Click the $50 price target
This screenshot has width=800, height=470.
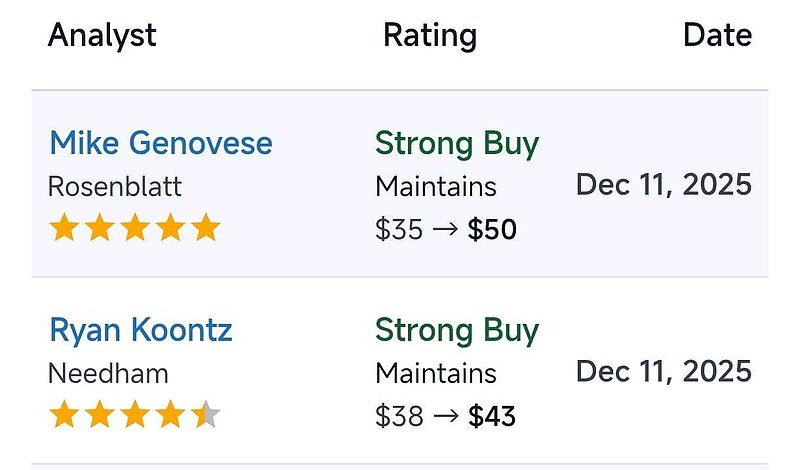tap(492, 230)
